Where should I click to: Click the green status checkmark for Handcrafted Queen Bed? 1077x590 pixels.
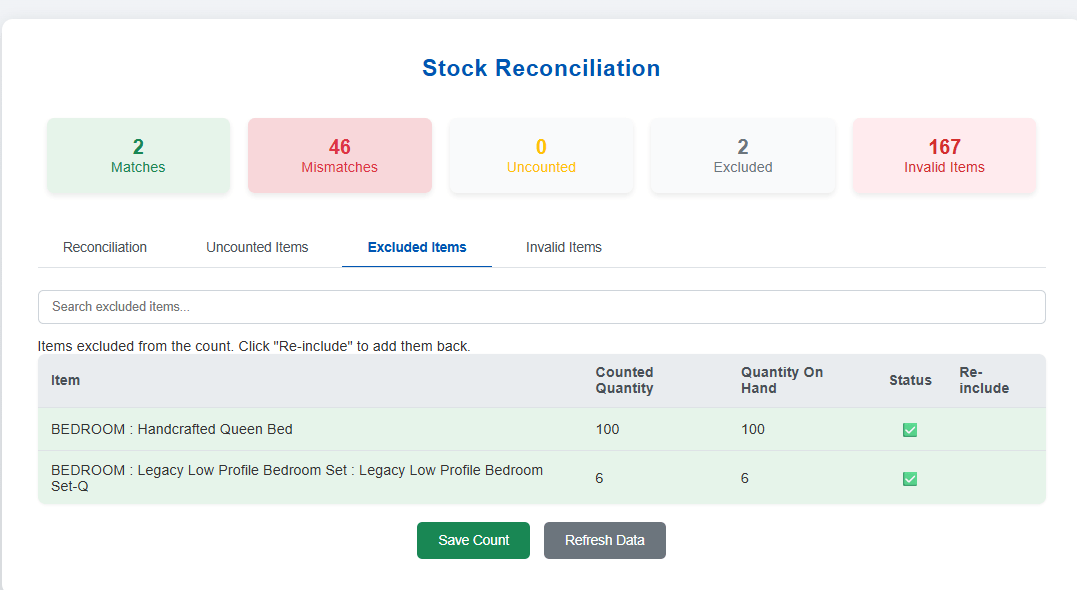[x=910, y=430]
